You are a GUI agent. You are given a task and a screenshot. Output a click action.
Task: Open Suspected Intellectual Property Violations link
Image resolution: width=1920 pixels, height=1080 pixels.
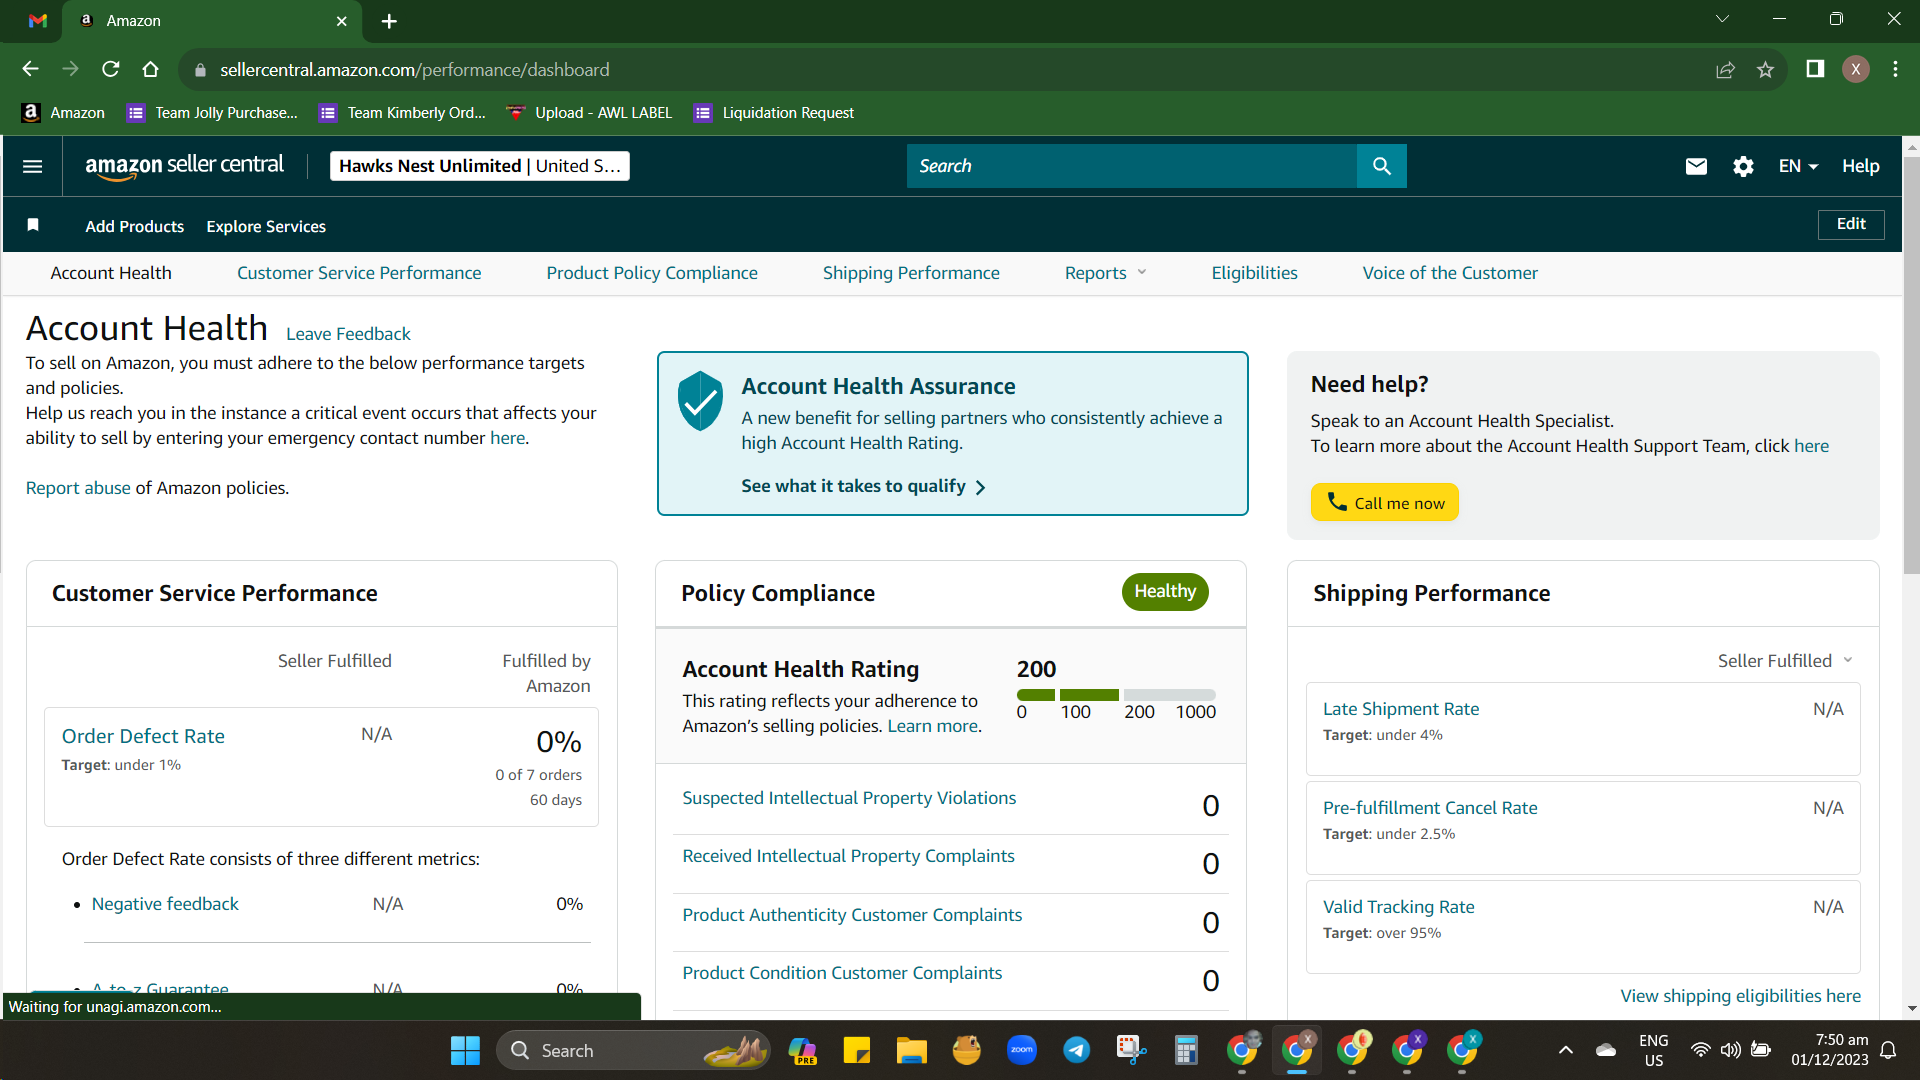(x=849, y=798)
